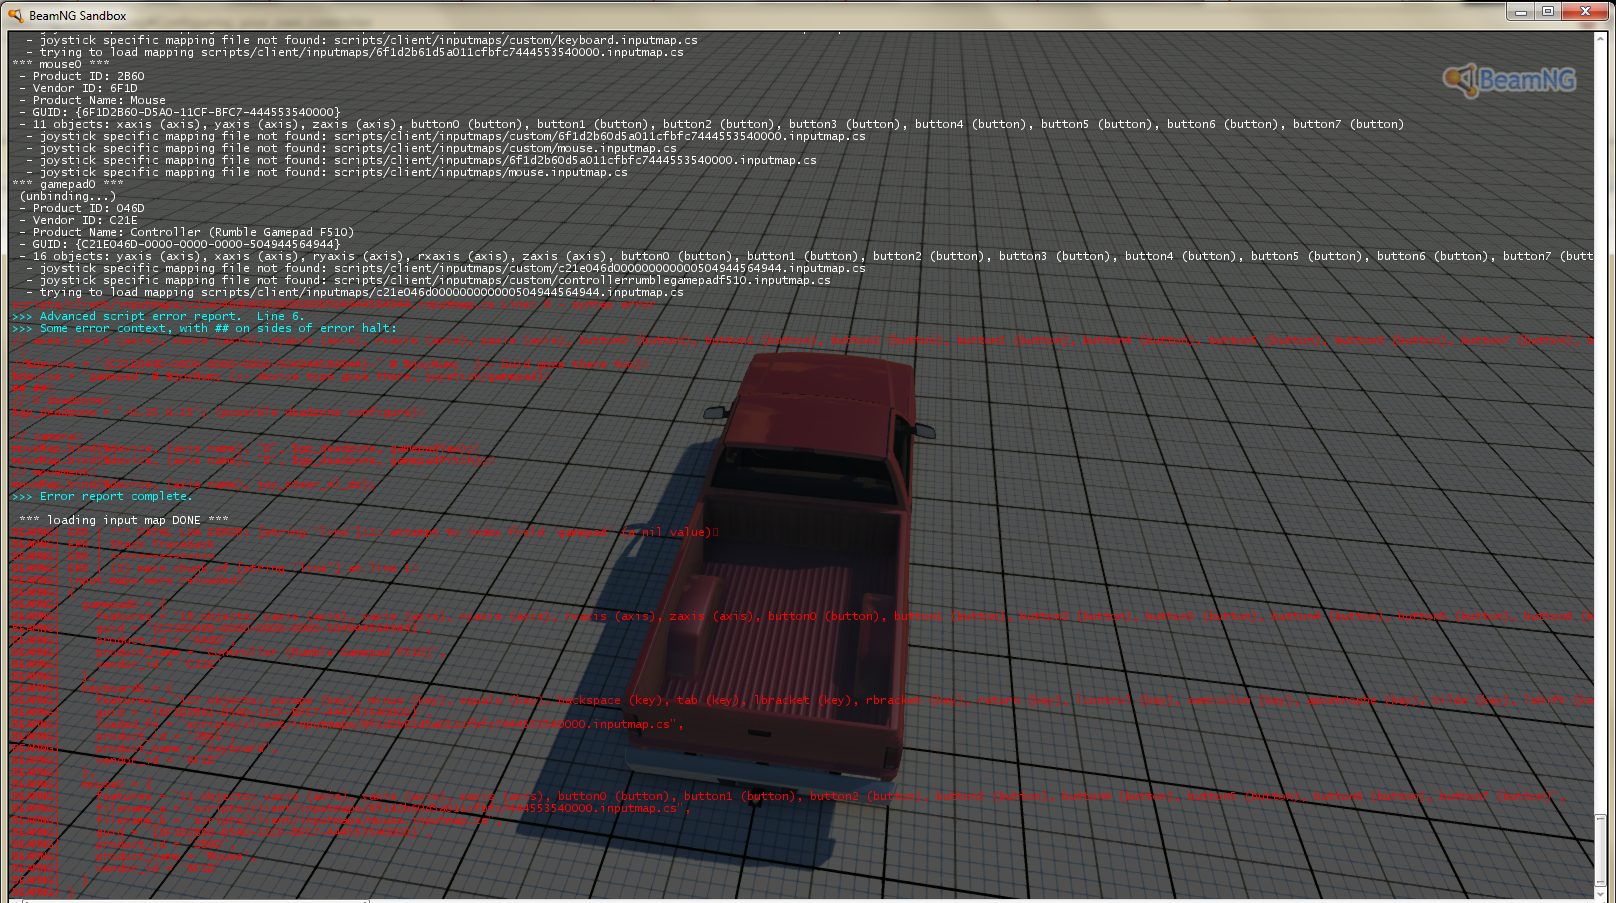
Task: Click the GUID line starting '{6F1D2B60'
Action: [180, 112]
